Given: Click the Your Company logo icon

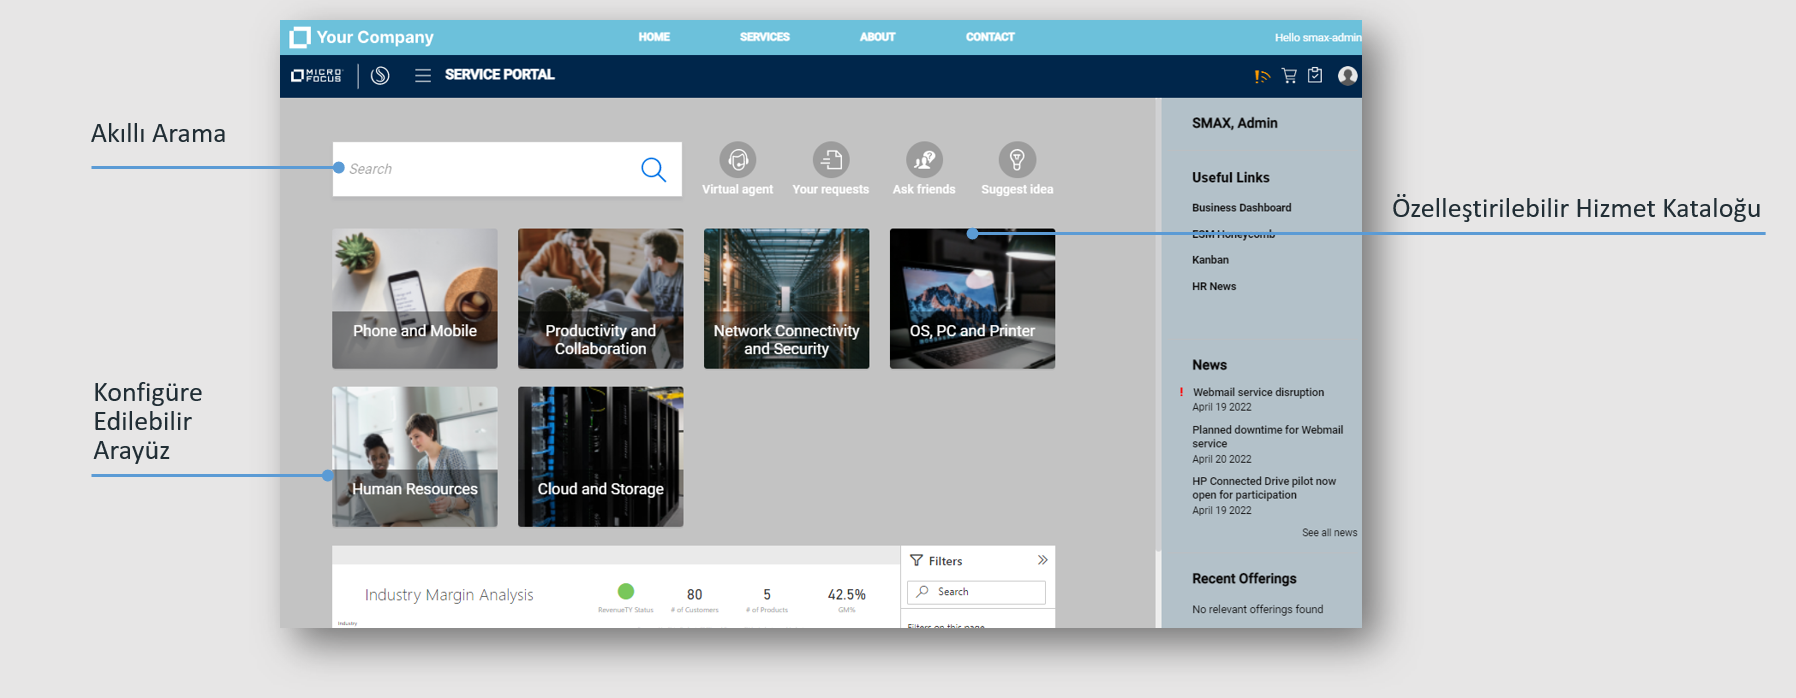Looking at the screenshot, I should tap(300, 38).
